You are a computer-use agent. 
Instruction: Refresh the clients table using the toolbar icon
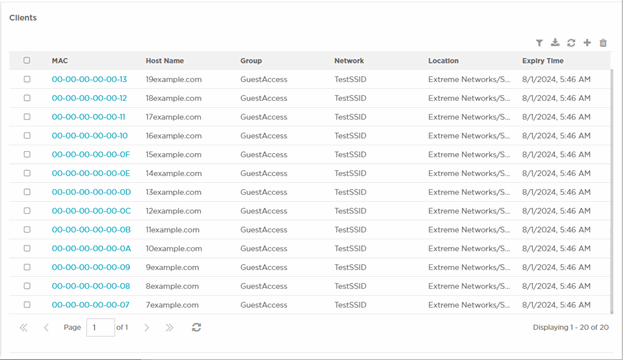coord(571,43)
